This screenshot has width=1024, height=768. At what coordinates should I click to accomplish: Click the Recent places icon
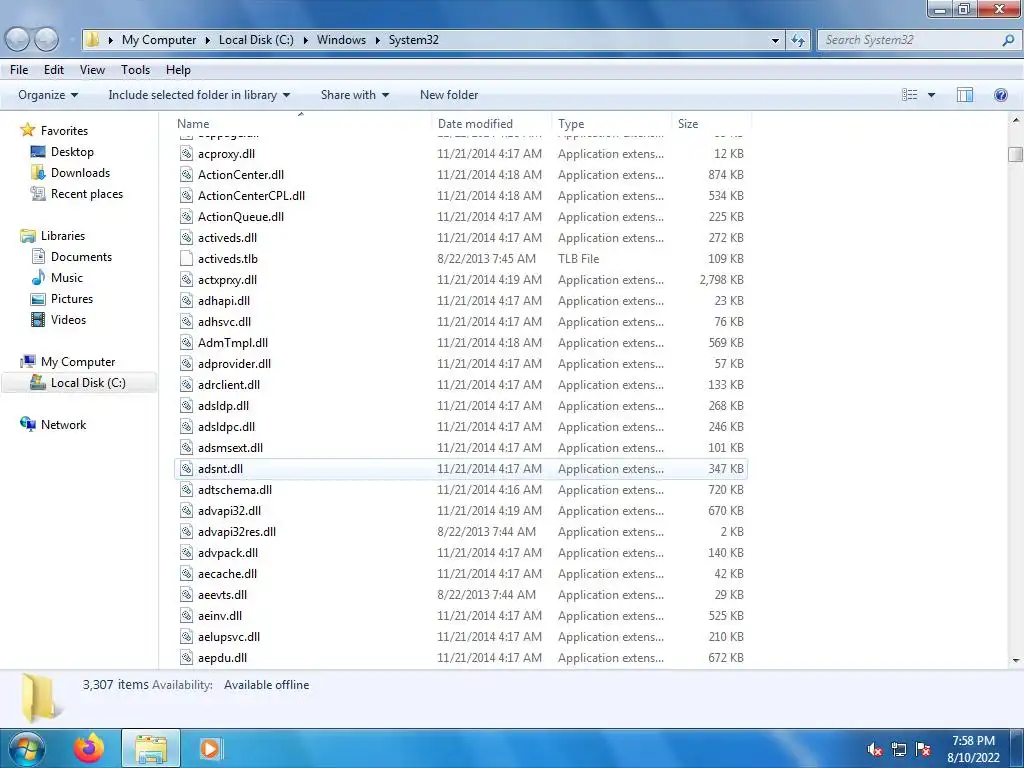(x=38, y=193)
